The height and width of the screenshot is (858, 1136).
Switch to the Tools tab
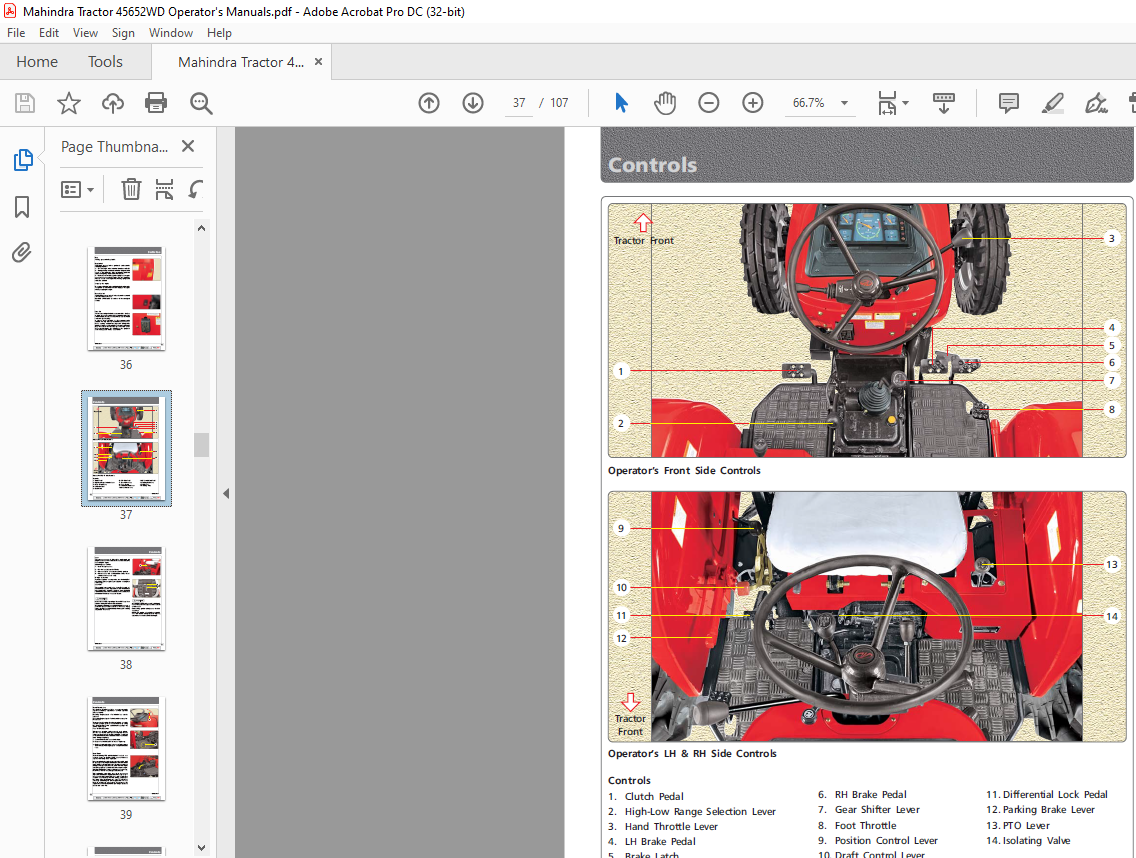point(105,62)
